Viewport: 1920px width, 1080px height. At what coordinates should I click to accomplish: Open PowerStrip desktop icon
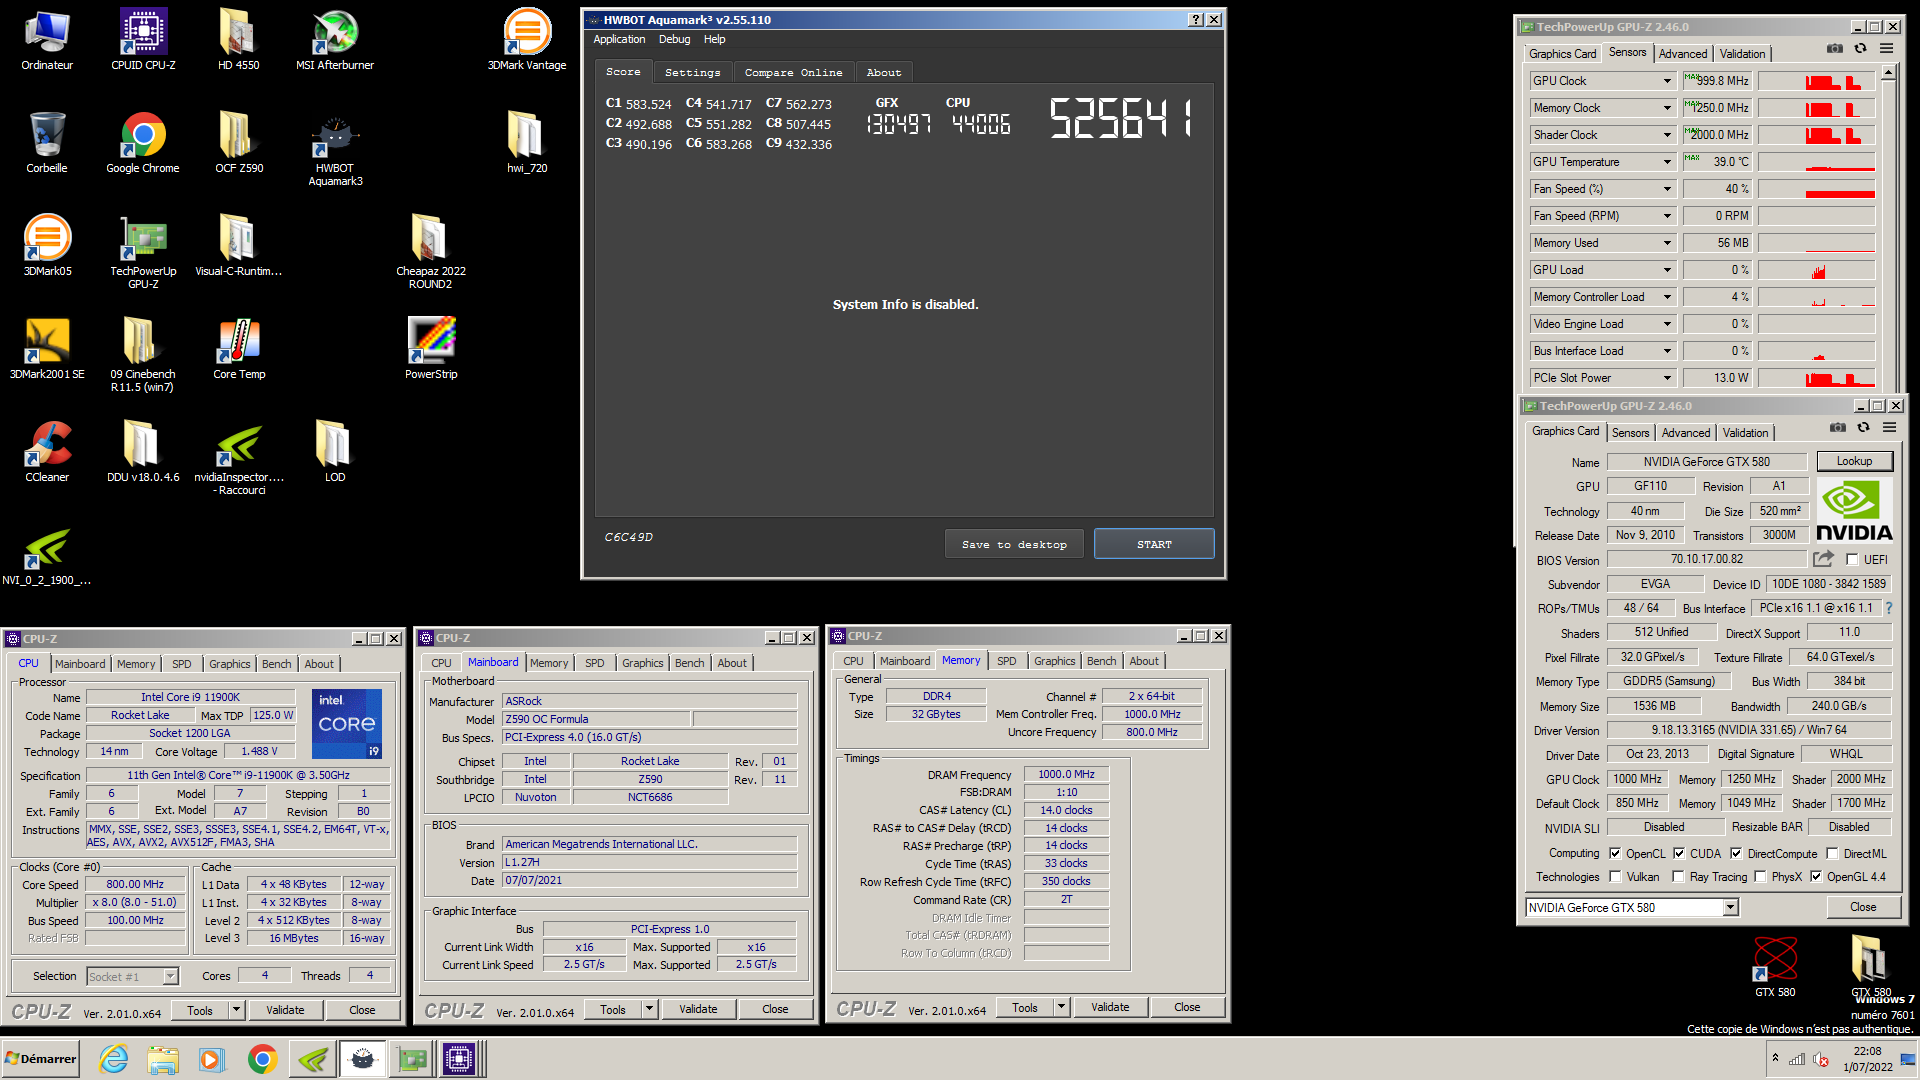pyautogui.click(x=431, y=349)
